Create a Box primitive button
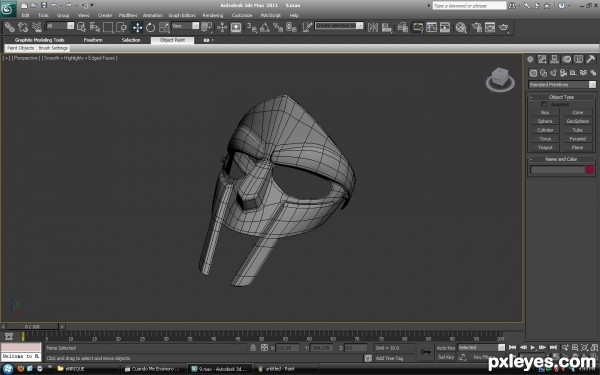 [x=545, y=112]
